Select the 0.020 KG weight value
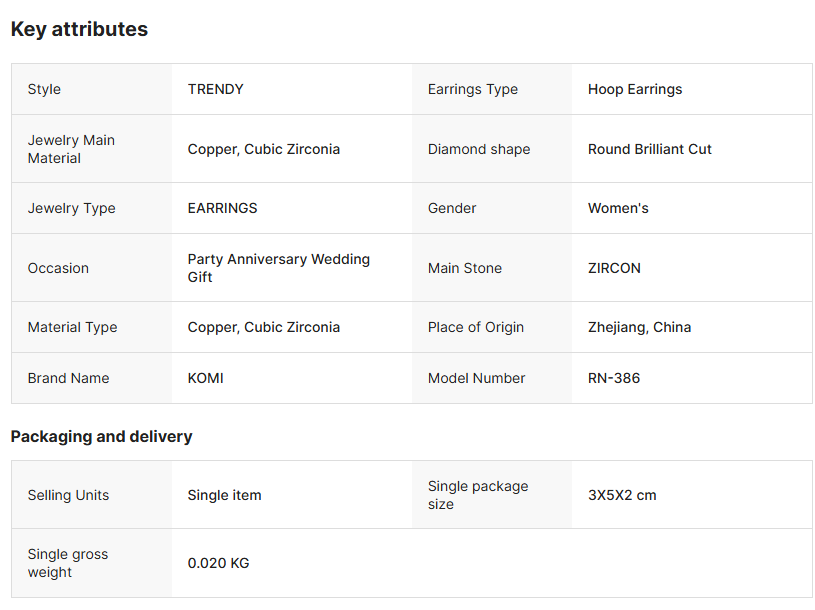The width and height of the screenshot is (815, 610). 218,563
